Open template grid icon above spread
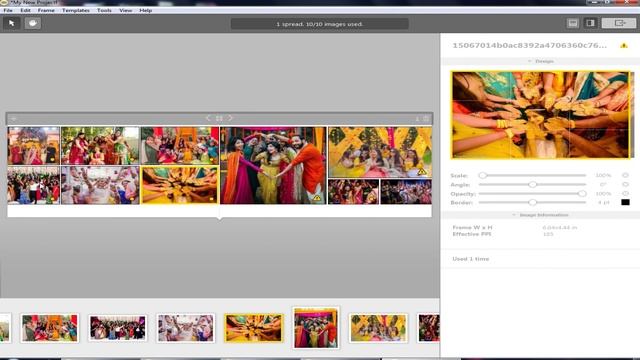 (x=219, y=118)
